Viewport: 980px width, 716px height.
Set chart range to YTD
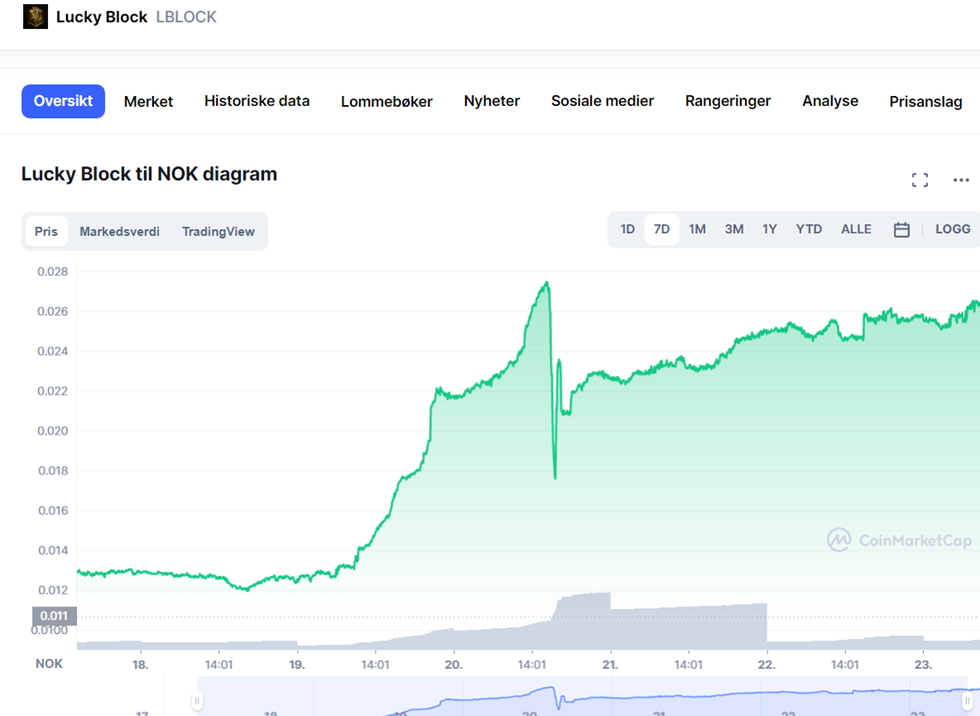pos(809,229)
